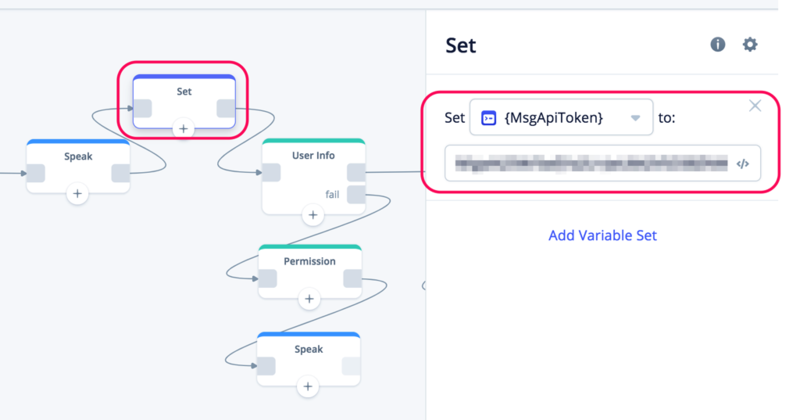Add a step below bottom Speak block
800x420 pixels.
click(x=308, y=386)
